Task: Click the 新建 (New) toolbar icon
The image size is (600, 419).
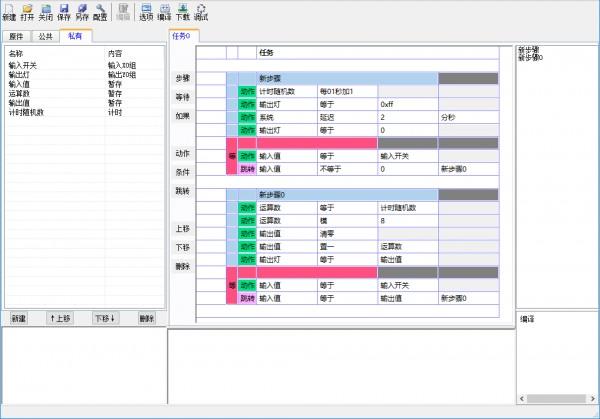Action: point(9,12)
